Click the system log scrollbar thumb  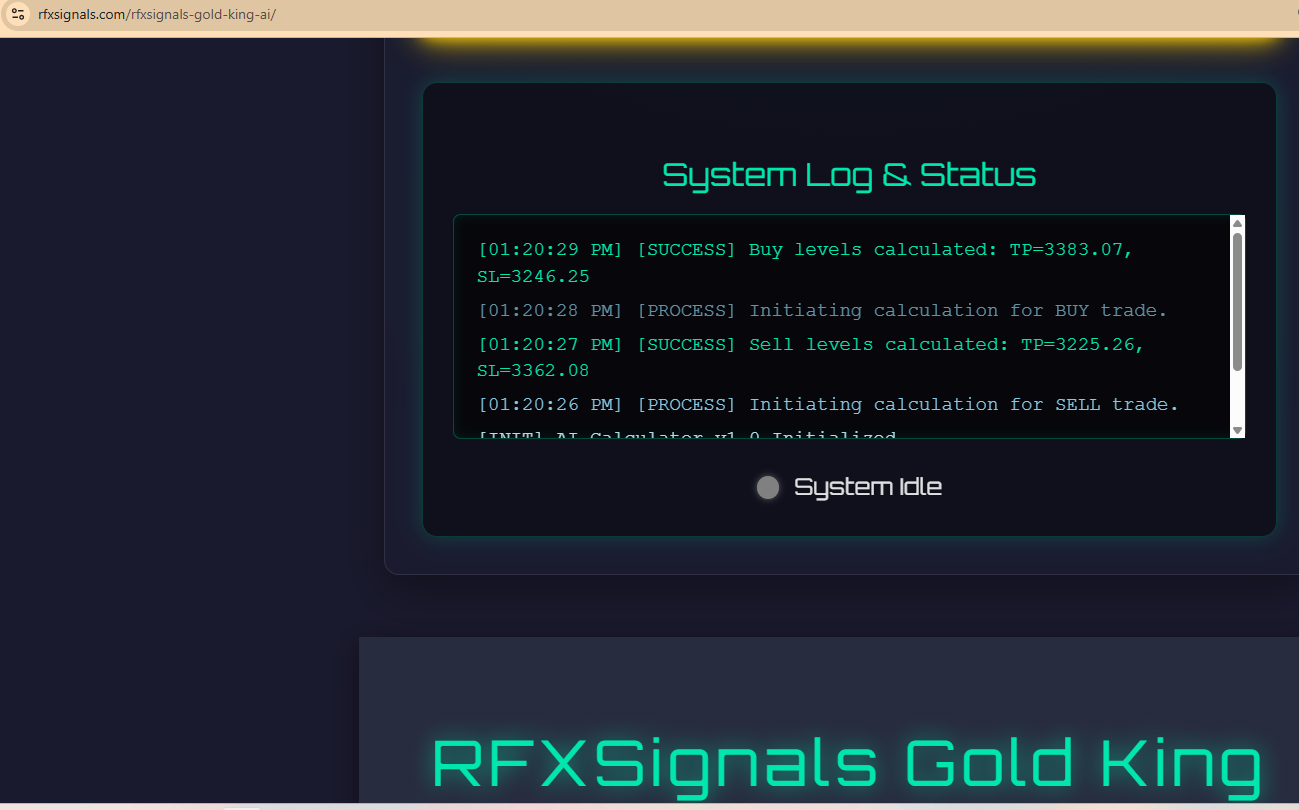pyautogui.click(x=1237, y=302)
